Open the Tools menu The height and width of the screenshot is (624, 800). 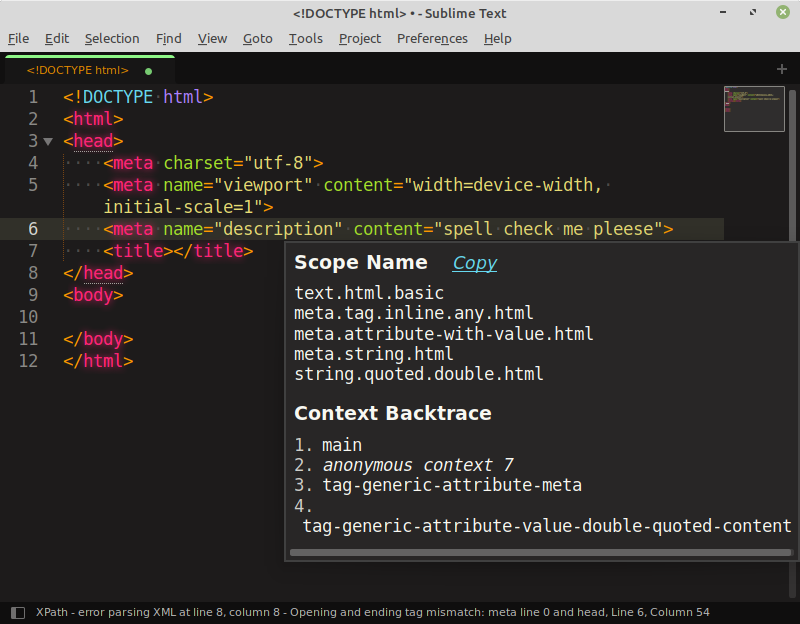click(x=306, y=39)
